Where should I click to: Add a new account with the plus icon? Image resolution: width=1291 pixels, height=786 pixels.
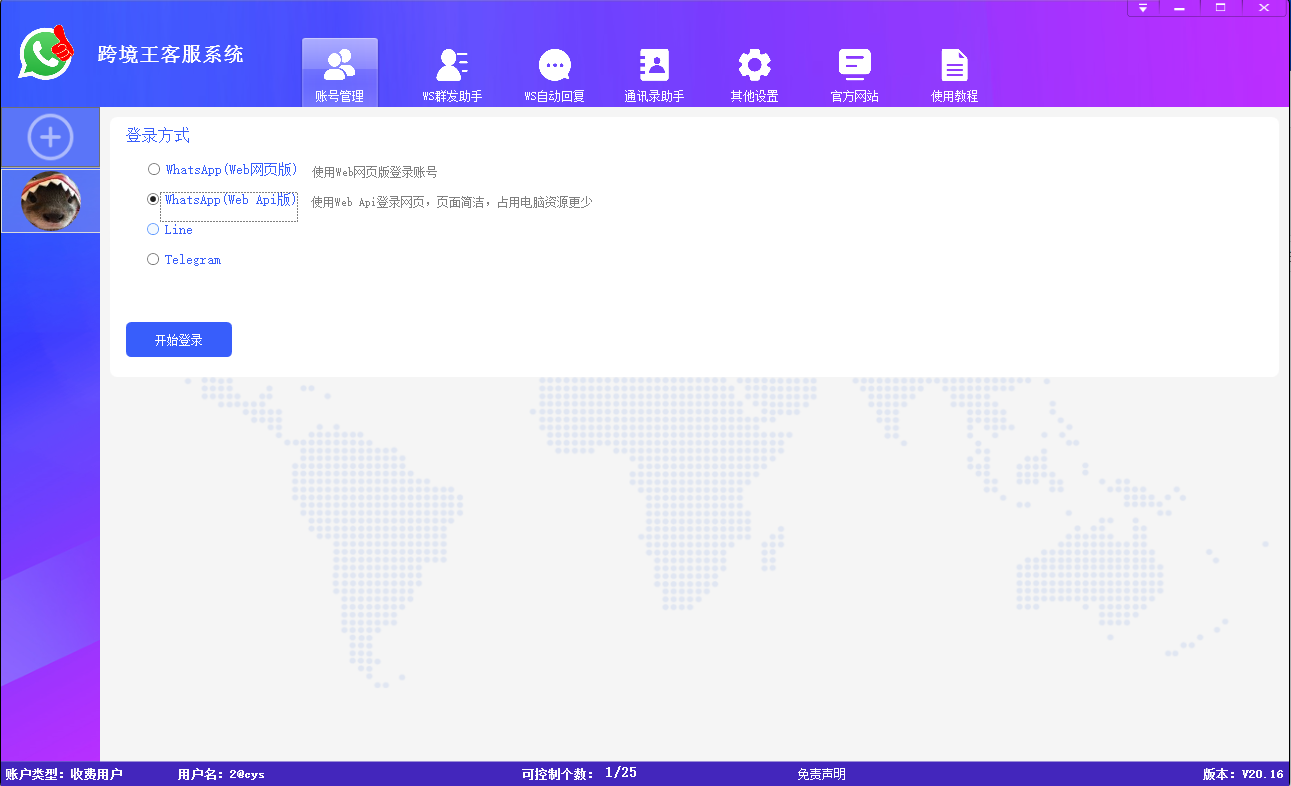[x=49, y=137]
